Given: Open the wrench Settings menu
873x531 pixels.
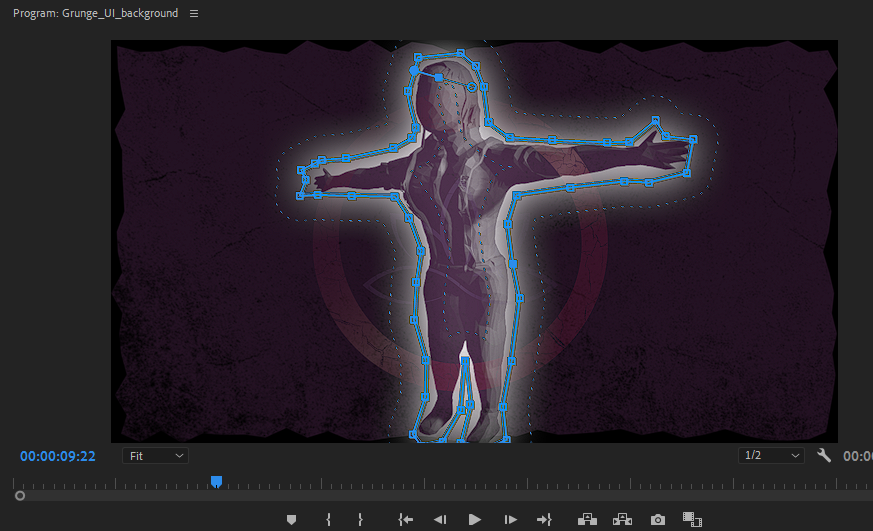Looking at the screenshot, I should [x=824, y=456].
